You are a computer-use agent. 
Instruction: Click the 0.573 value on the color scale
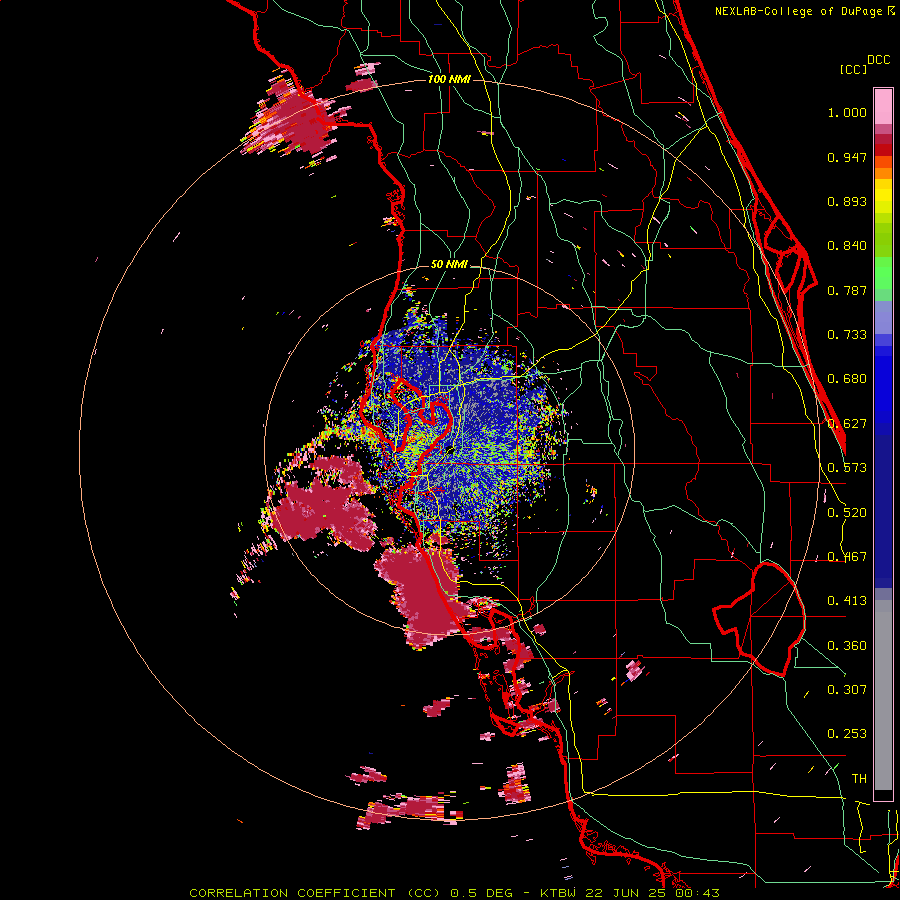click(847, 468)
